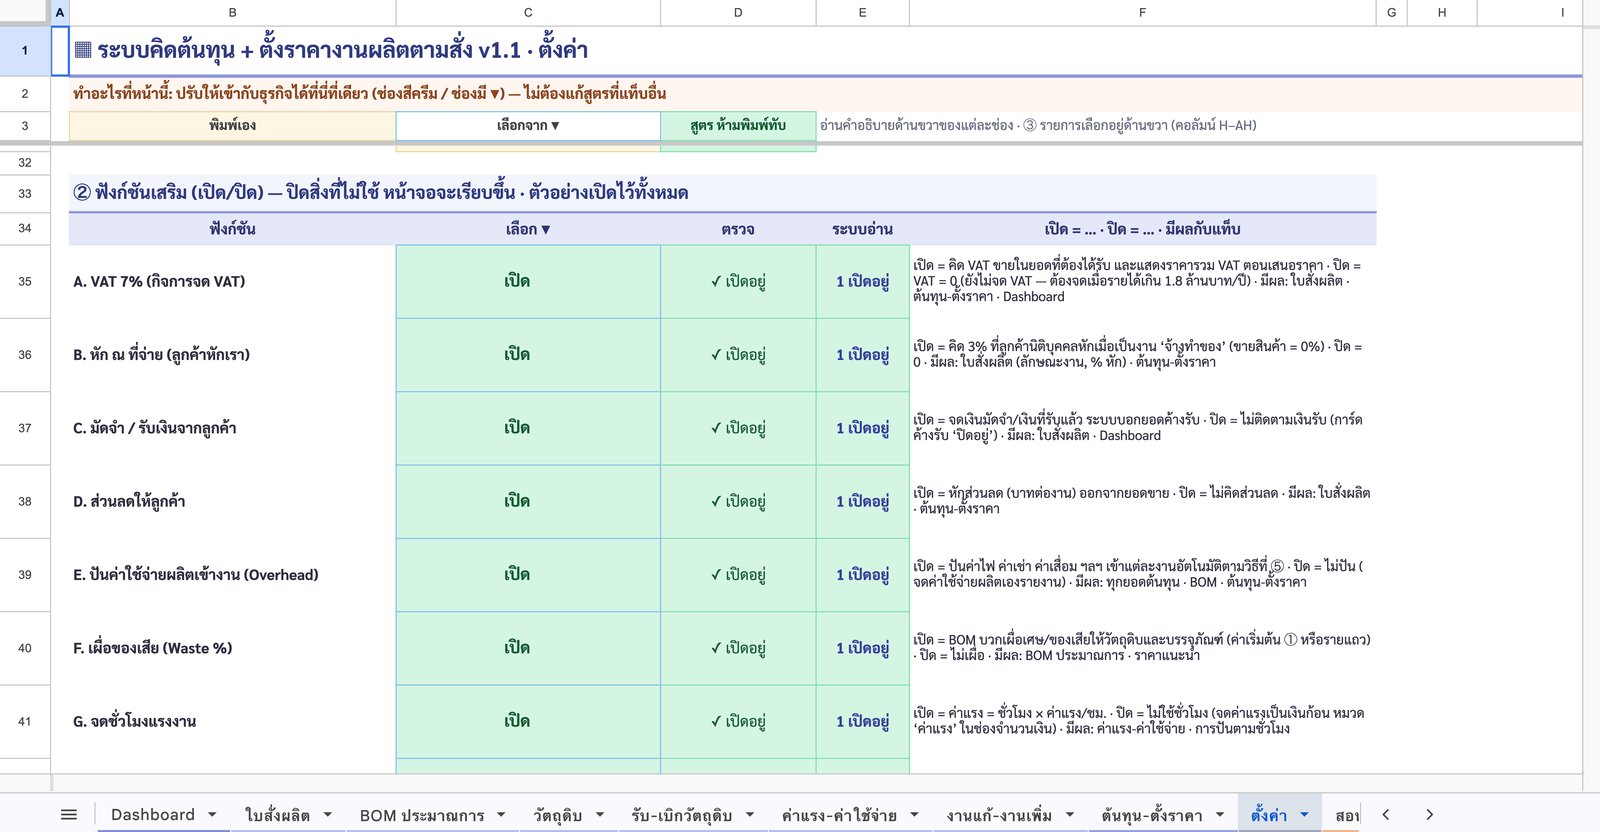Image resolution: width=1600 pixels, height=832 pixels.
Task: Select column B header
Action: click(x=232, y=12)
